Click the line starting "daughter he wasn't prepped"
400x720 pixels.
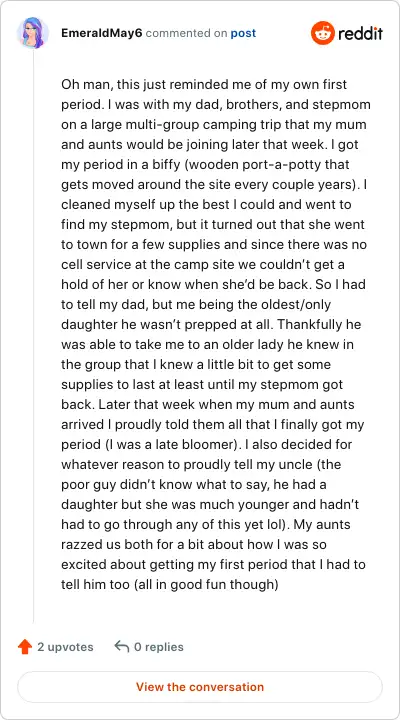211,325
